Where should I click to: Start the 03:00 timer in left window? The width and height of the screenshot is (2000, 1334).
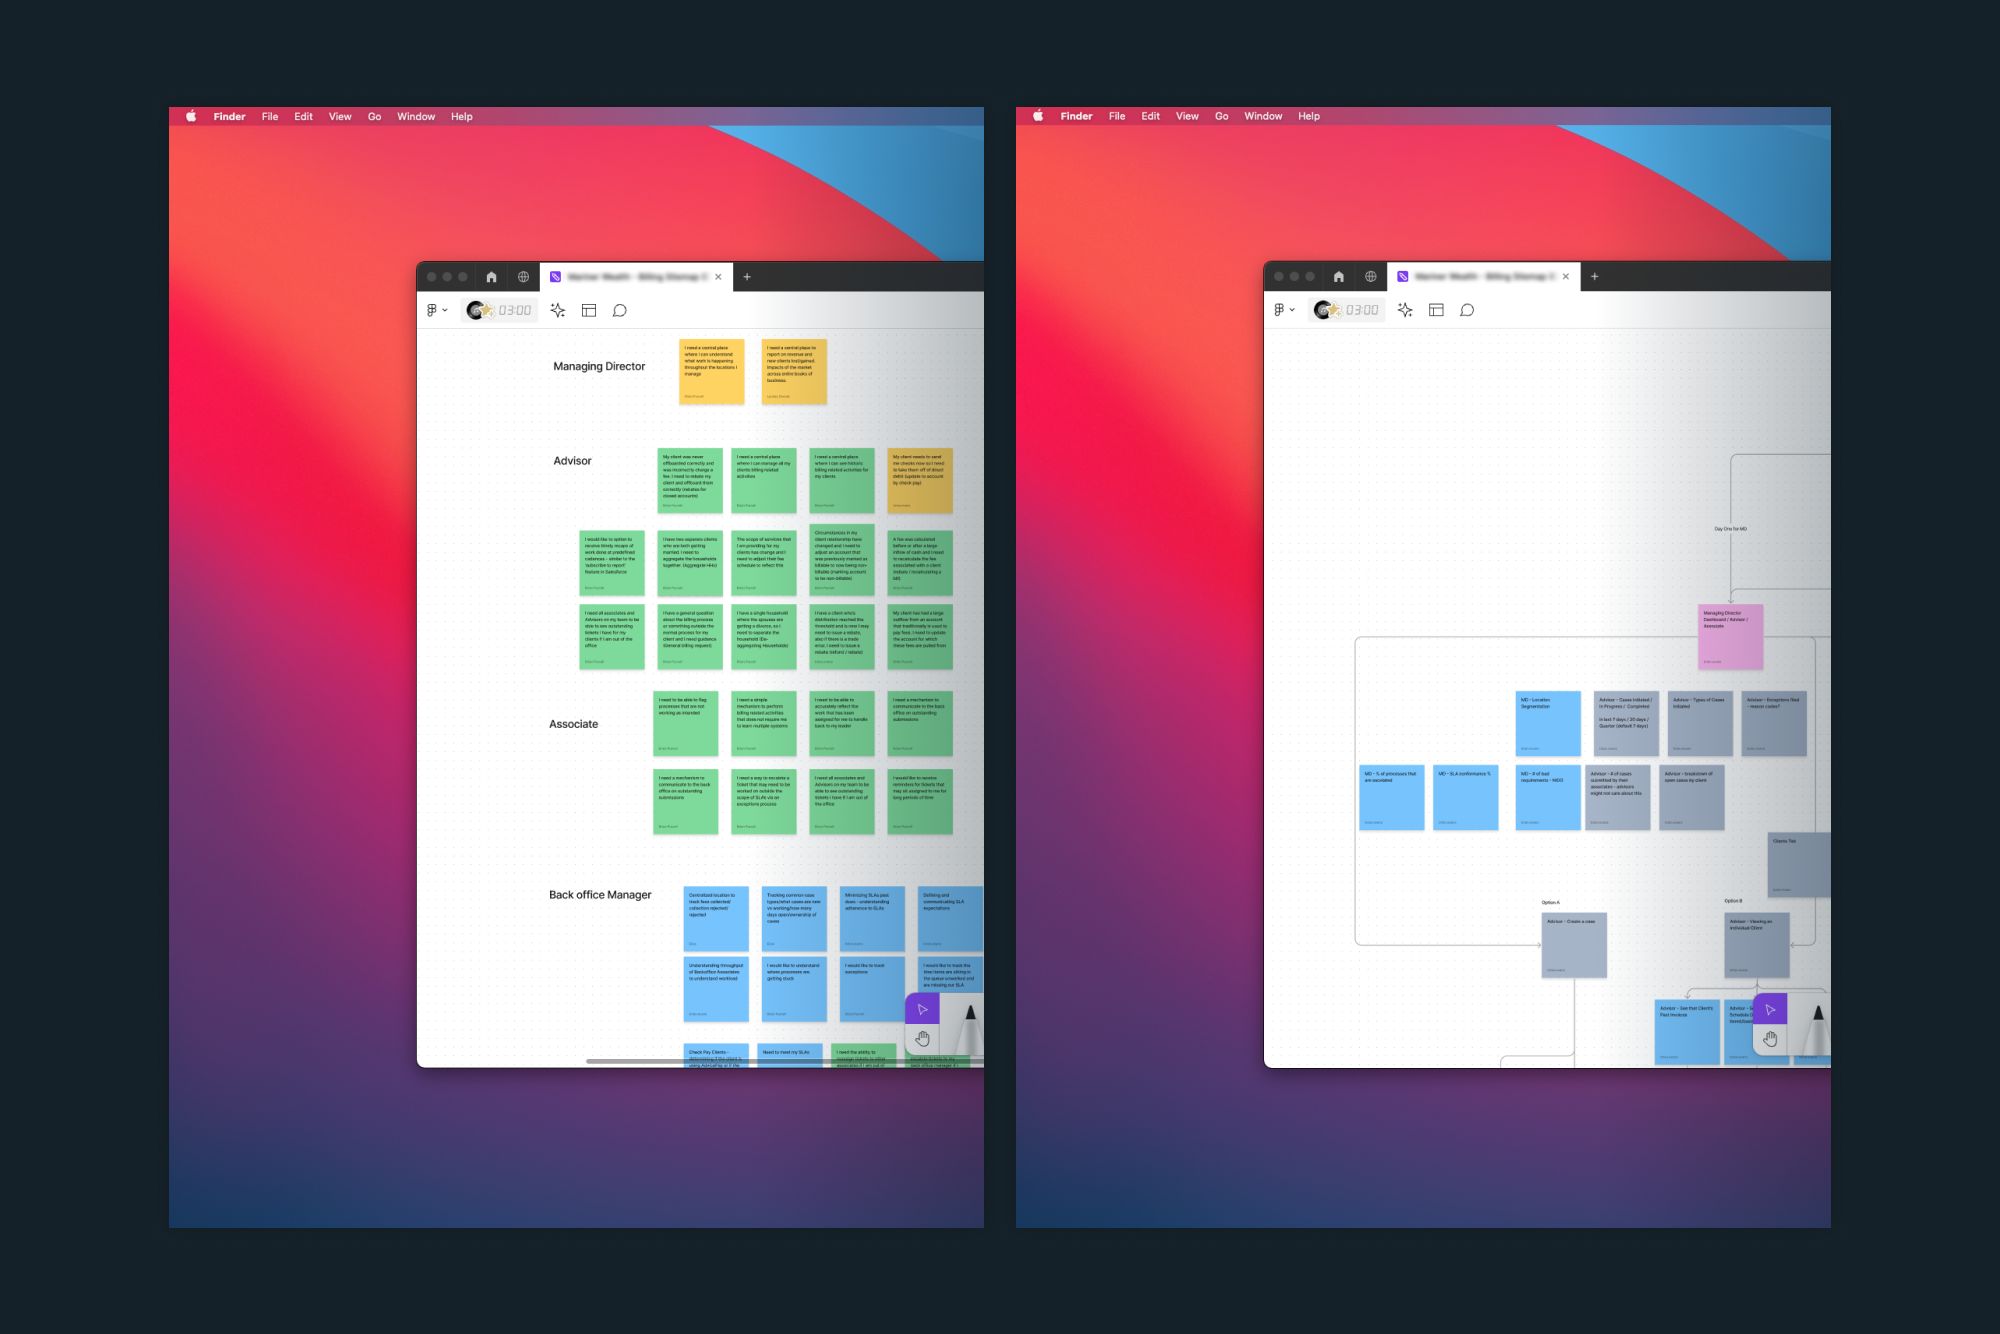click(x=514, y=311)
